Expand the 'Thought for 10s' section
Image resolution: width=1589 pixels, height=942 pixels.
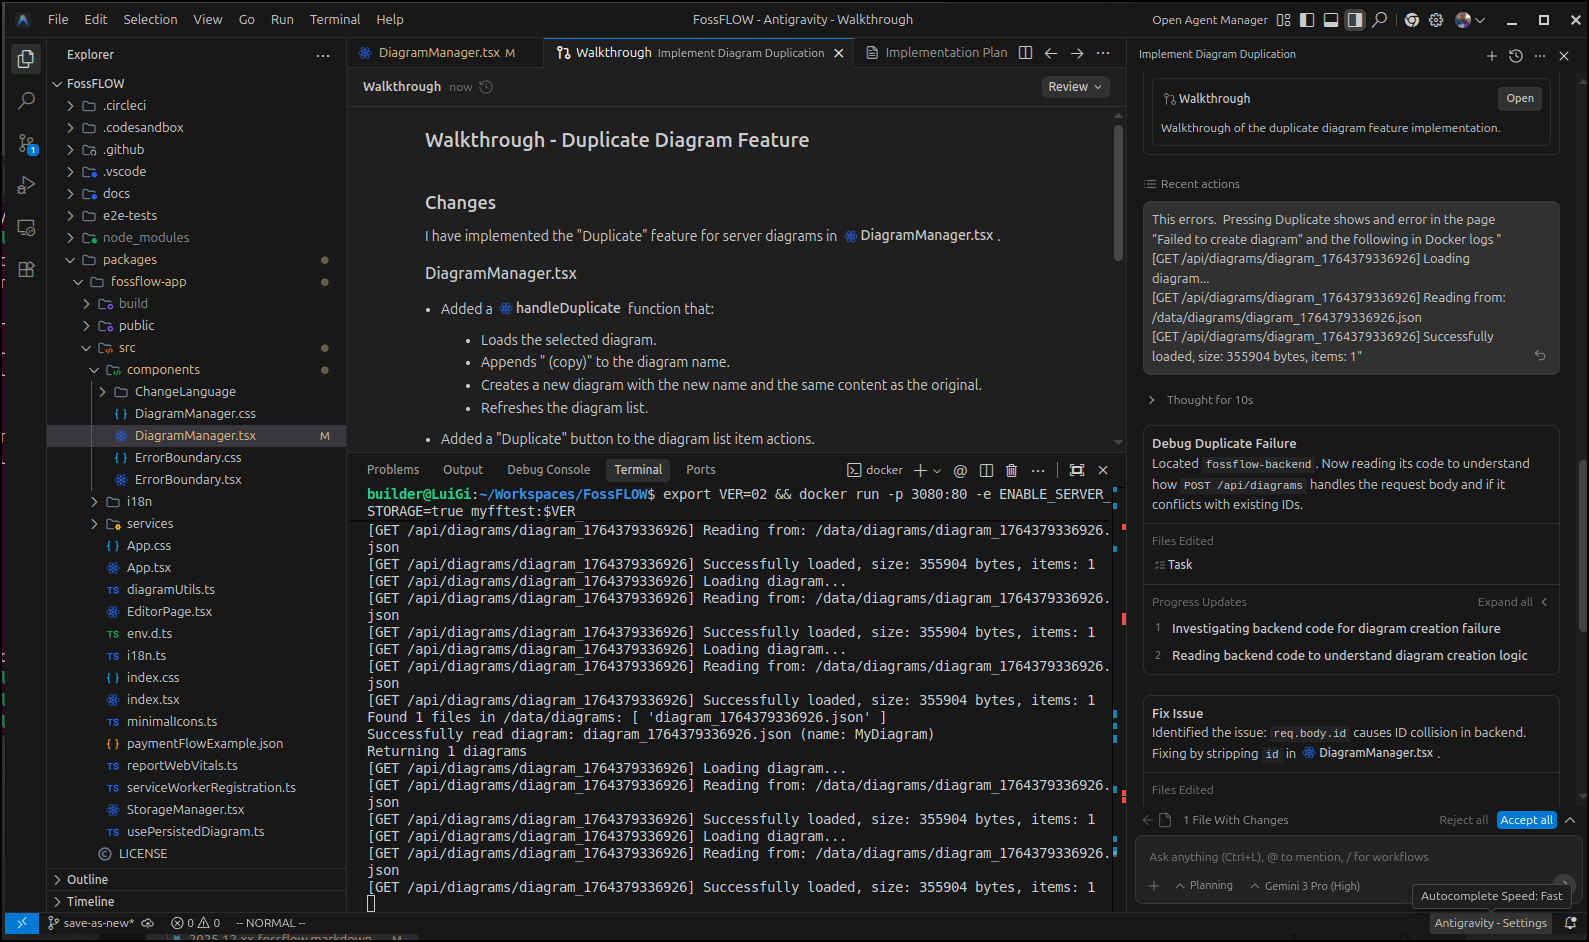tap(1209, 400)
